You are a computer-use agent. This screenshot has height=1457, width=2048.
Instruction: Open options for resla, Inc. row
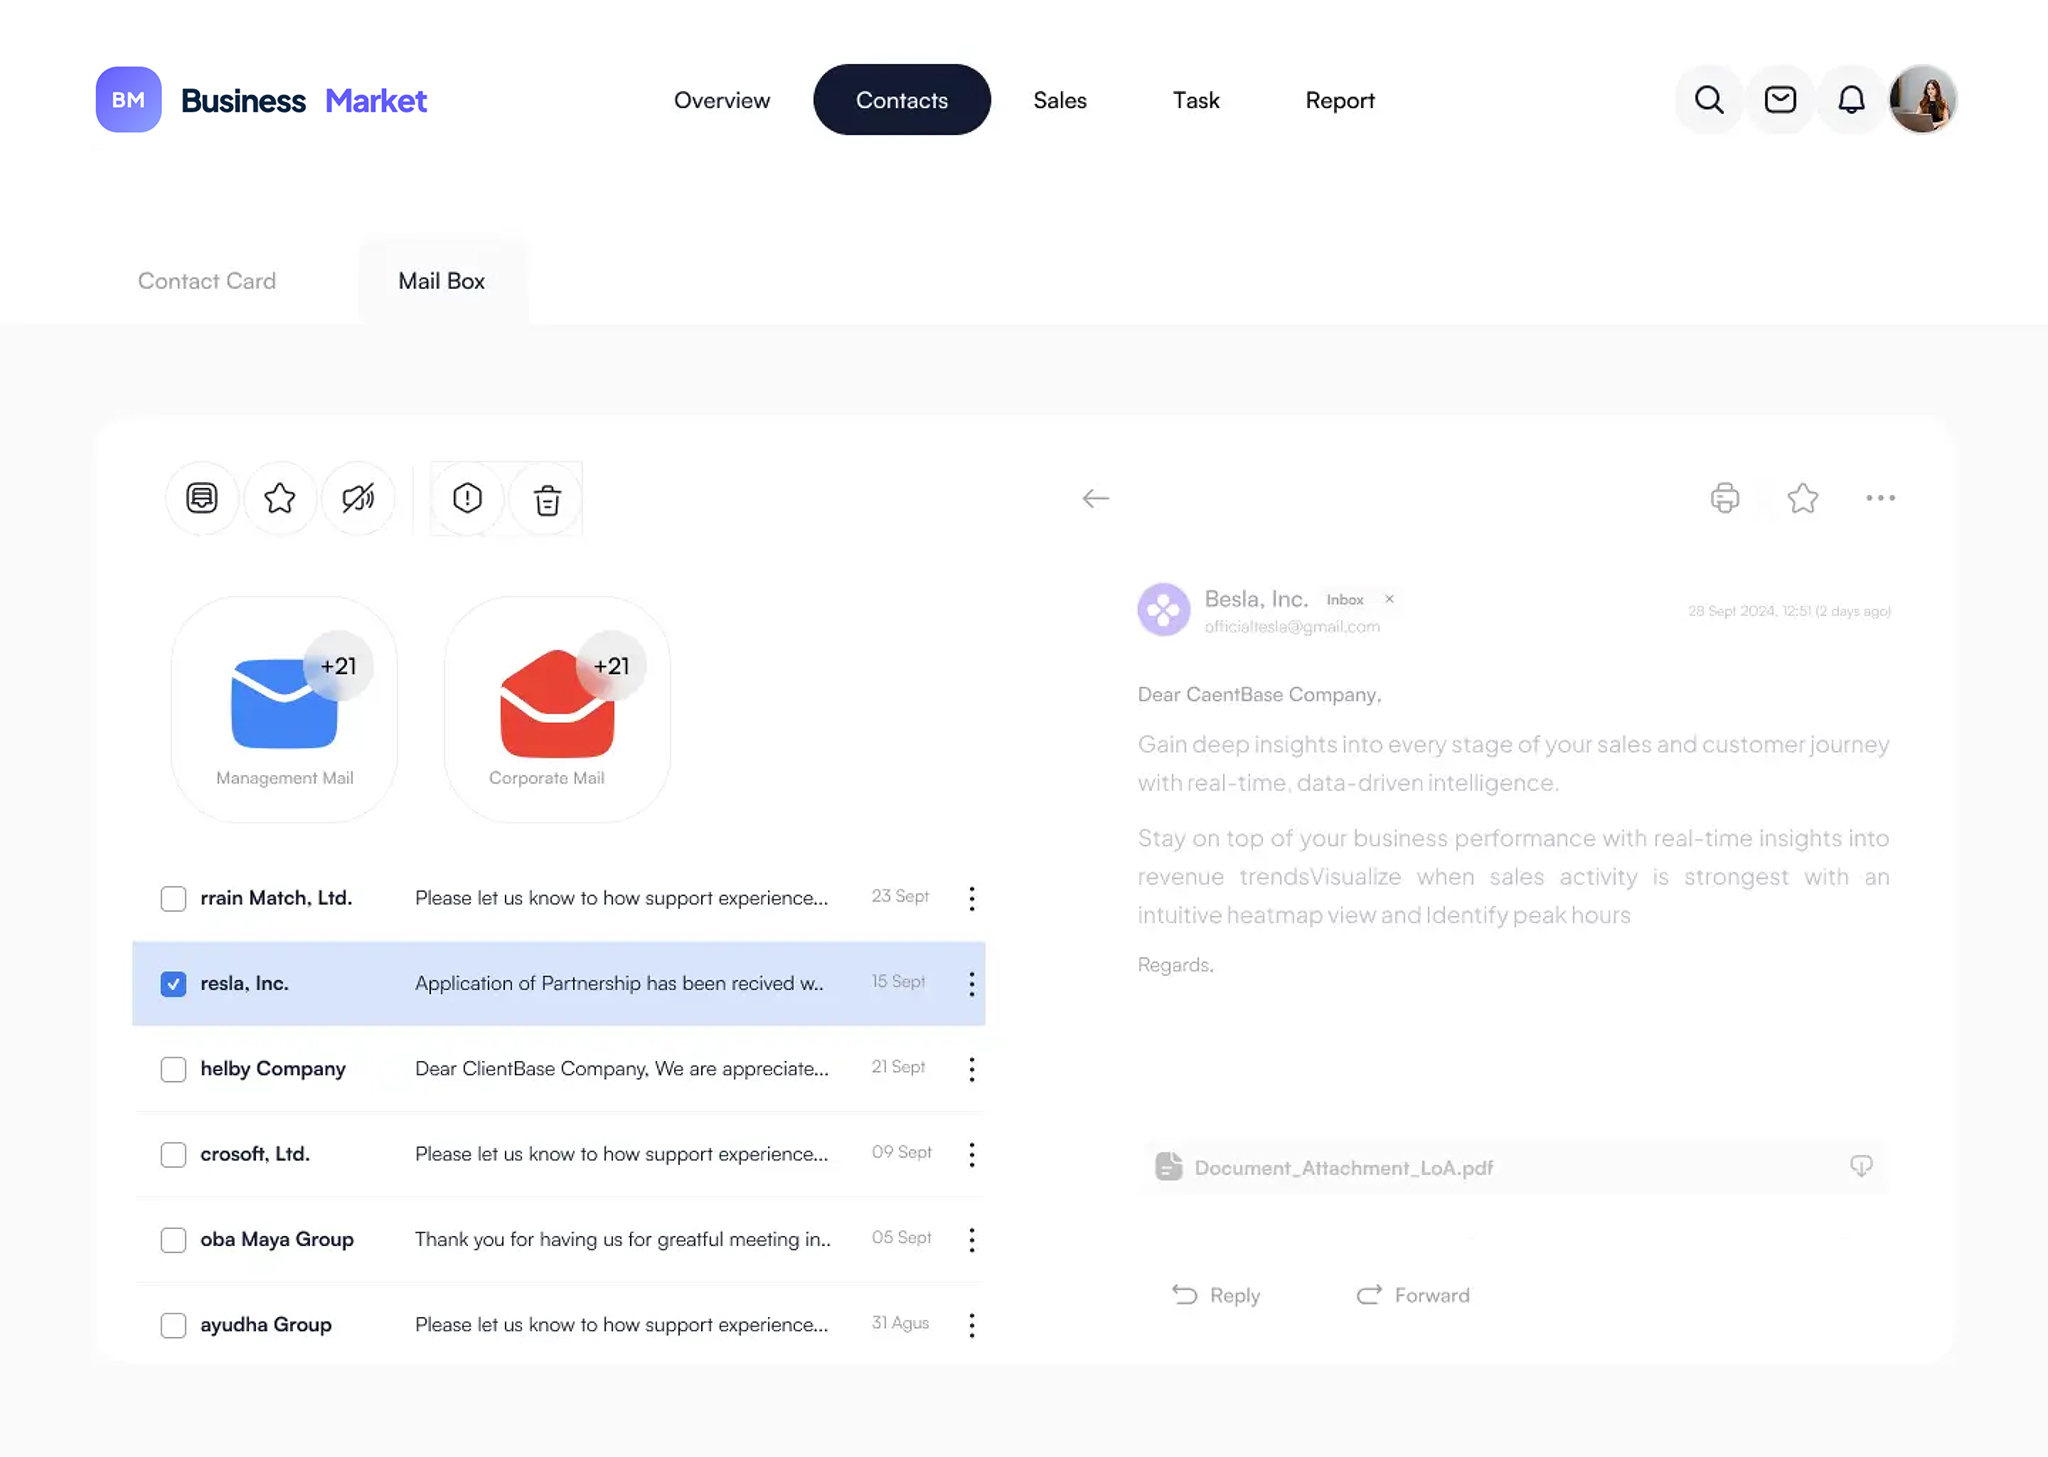[x=971, y=983]
